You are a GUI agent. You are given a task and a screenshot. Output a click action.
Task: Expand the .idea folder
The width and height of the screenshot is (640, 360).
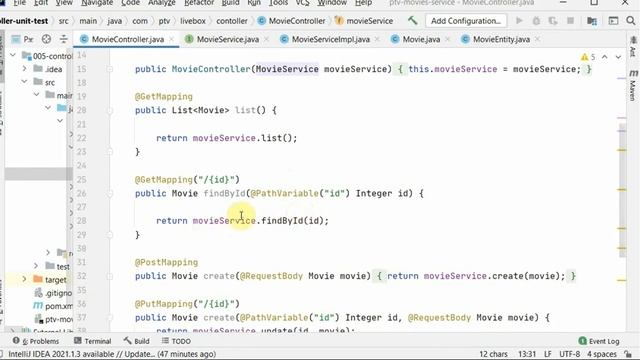tap(24, 69)
